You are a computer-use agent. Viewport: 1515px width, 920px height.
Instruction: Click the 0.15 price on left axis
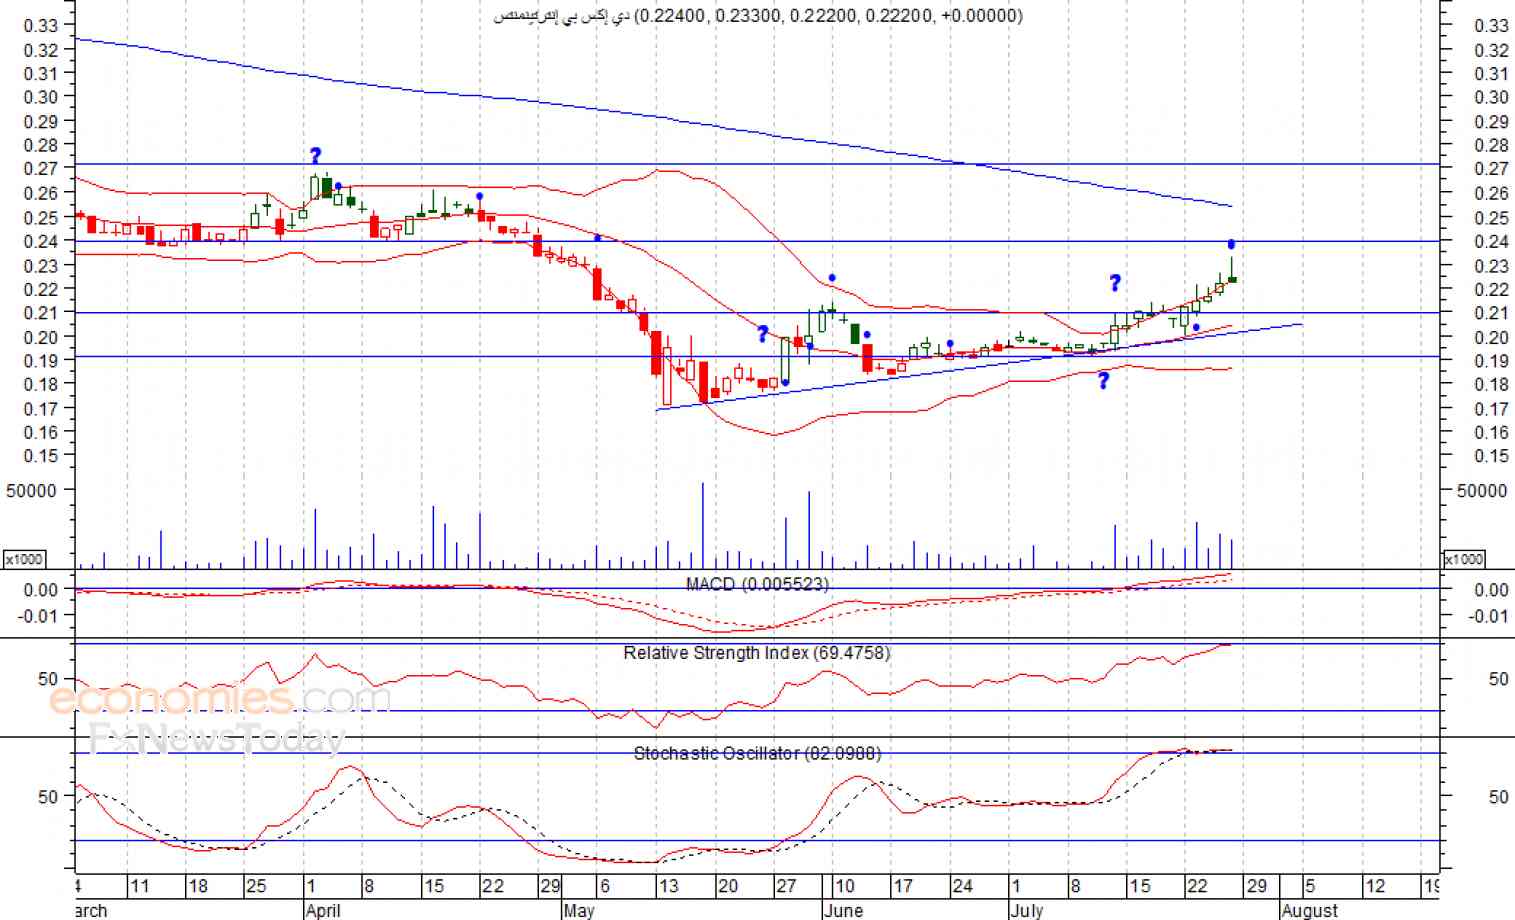coord(41,456)
